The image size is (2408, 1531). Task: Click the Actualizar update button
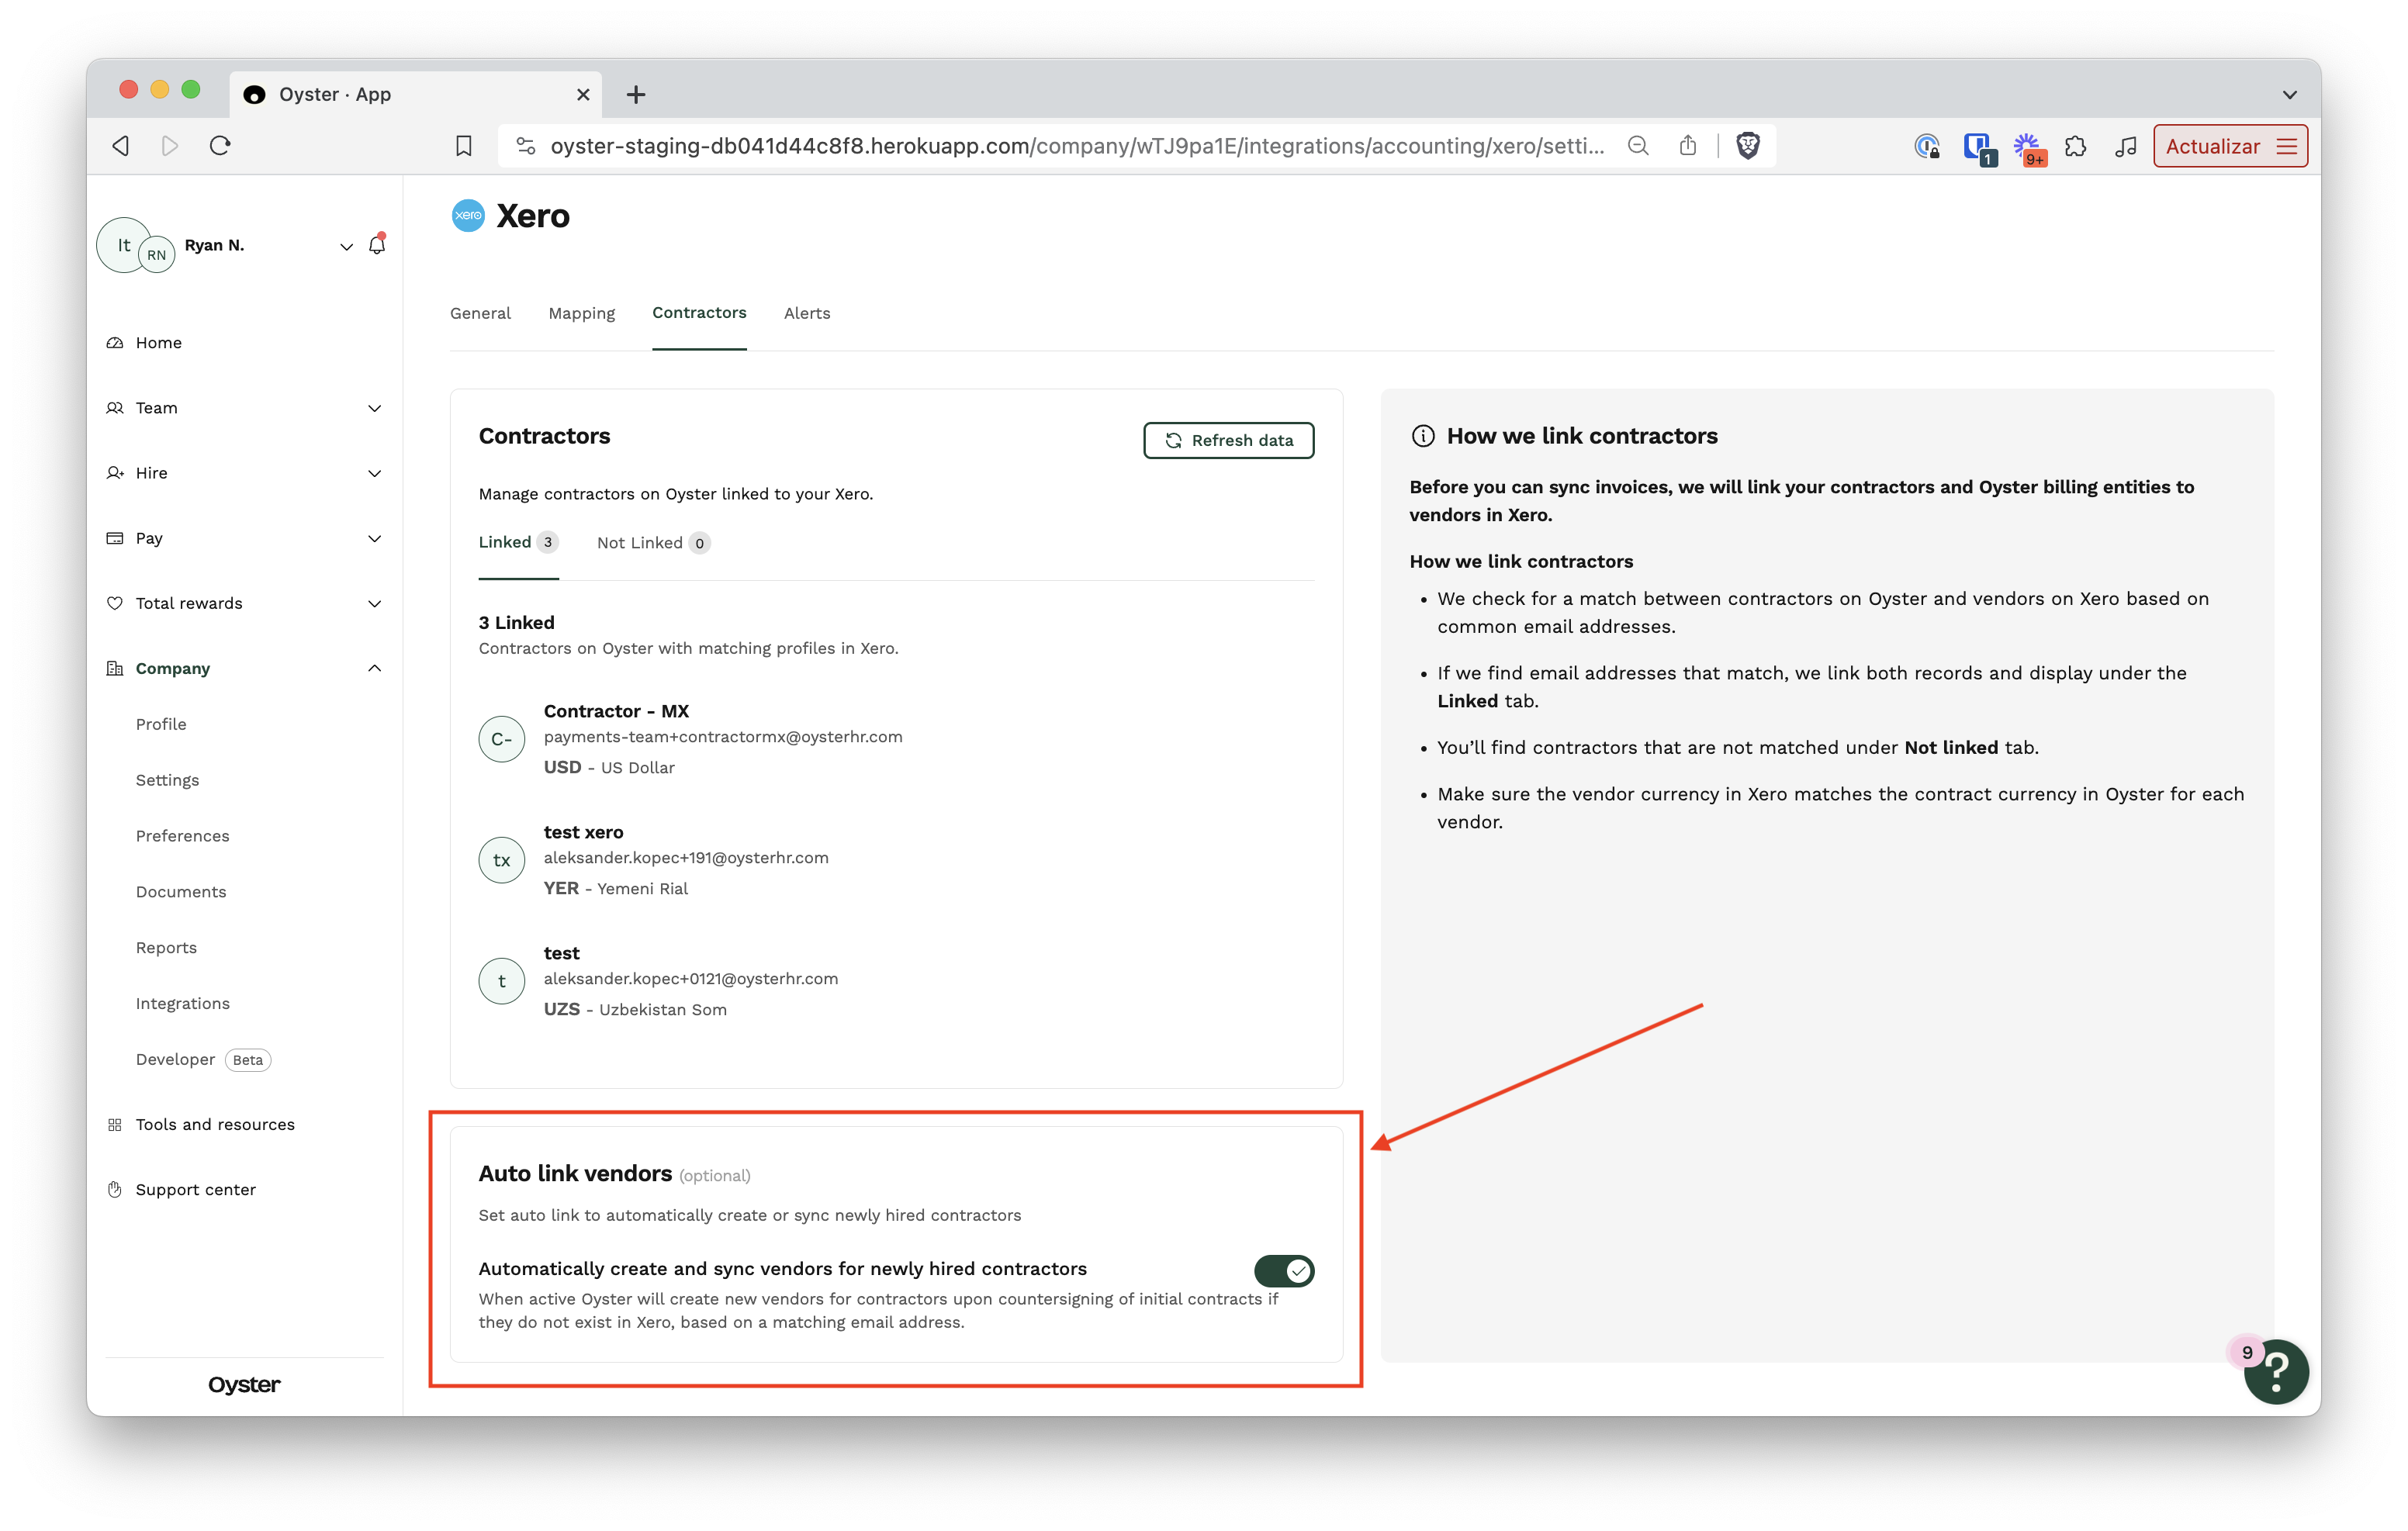[2212, 146]
